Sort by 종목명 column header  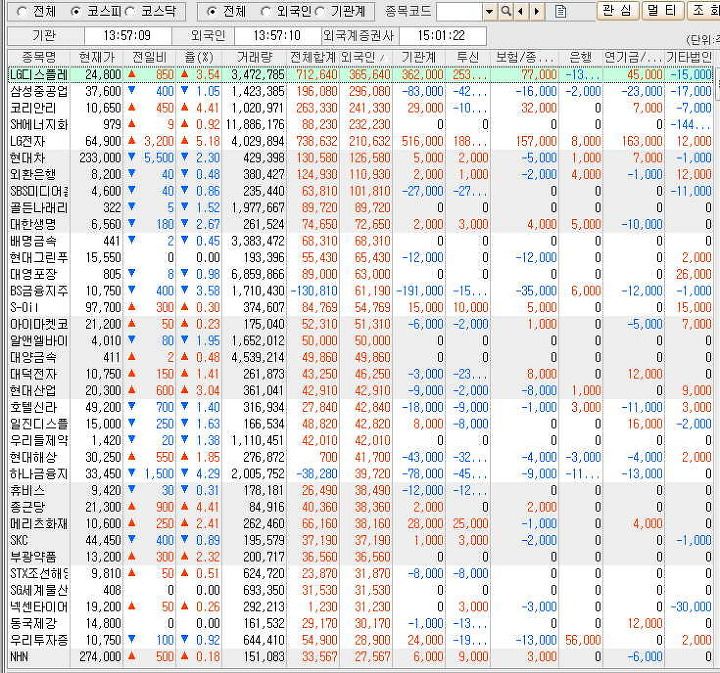pyautogui.click(x=39, y=57)
